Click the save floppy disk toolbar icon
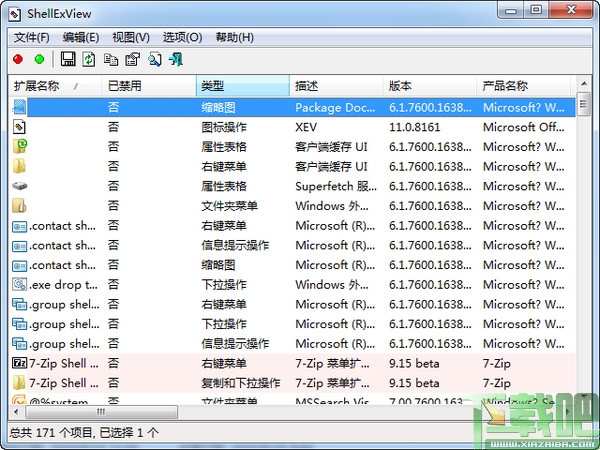 pos(68,59)
